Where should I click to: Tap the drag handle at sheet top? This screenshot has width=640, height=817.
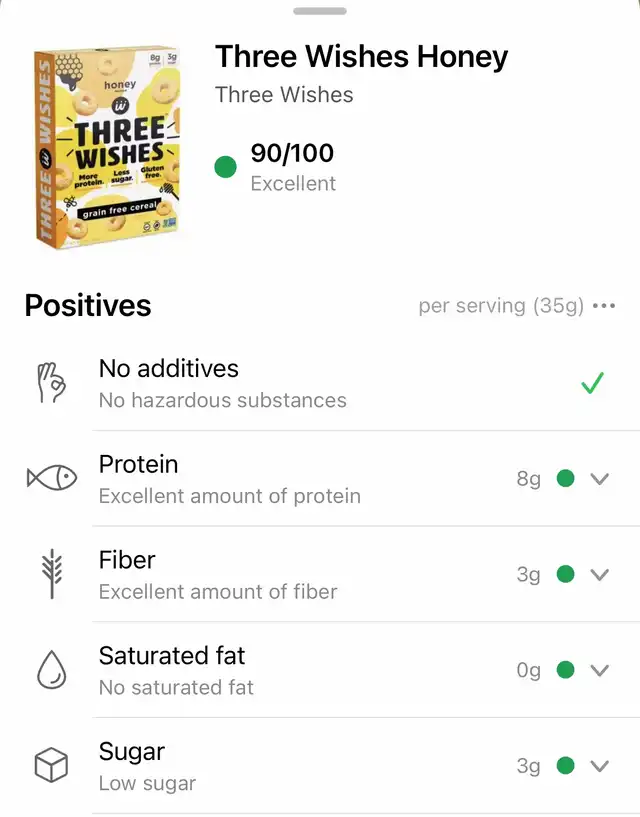(319, 11)
